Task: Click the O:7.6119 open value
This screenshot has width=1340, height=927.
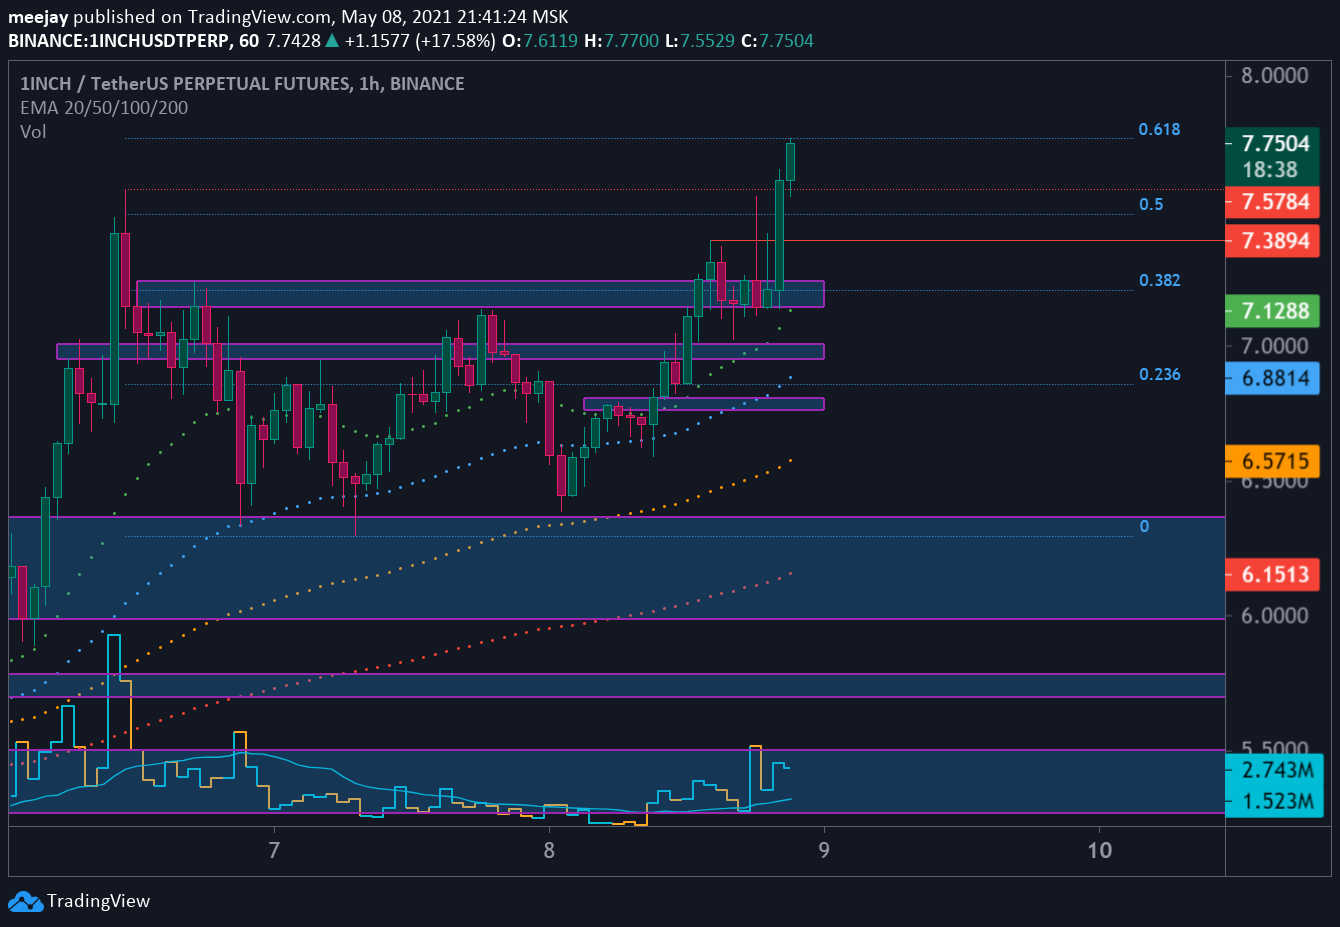Action: click(540, 41)
